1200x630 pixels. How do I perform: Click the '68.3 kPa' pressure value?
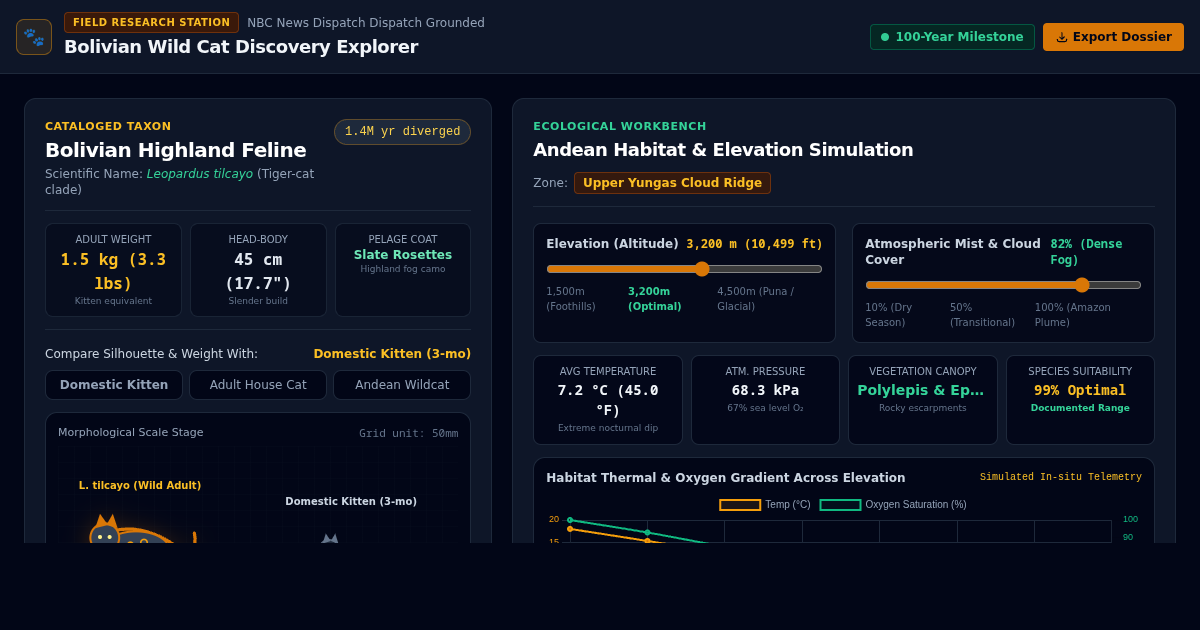point(765,390)
